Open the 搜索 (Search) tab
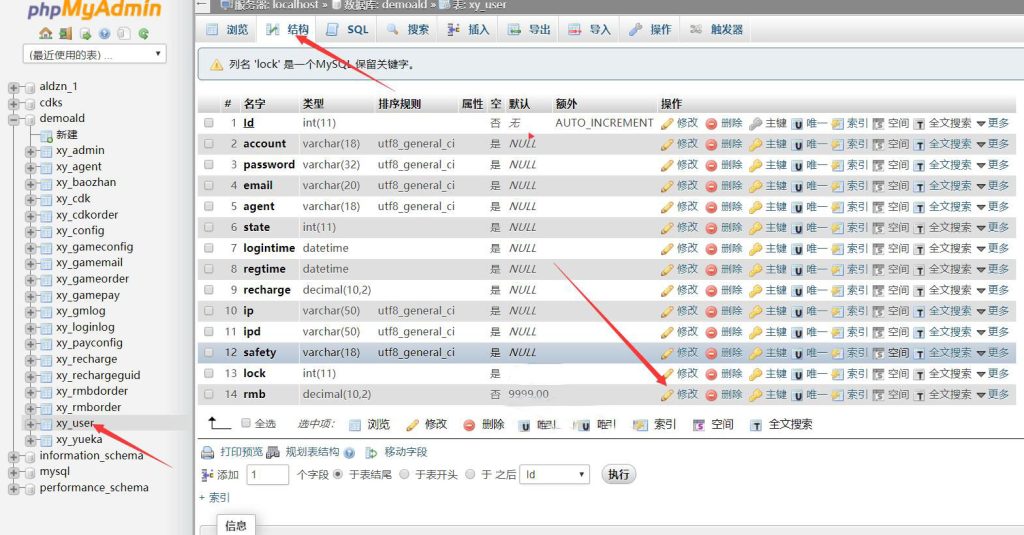Image resolution: width=1024 pixels, height=535 pixels. 408,29
